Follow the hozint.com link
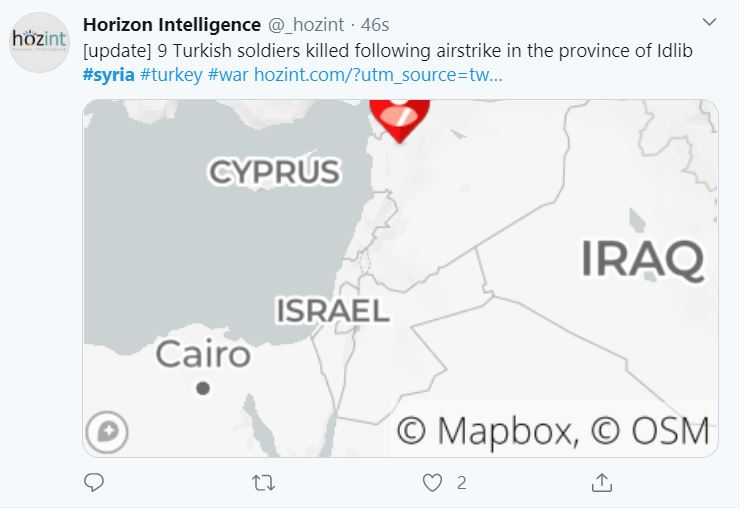 point(378,75)
